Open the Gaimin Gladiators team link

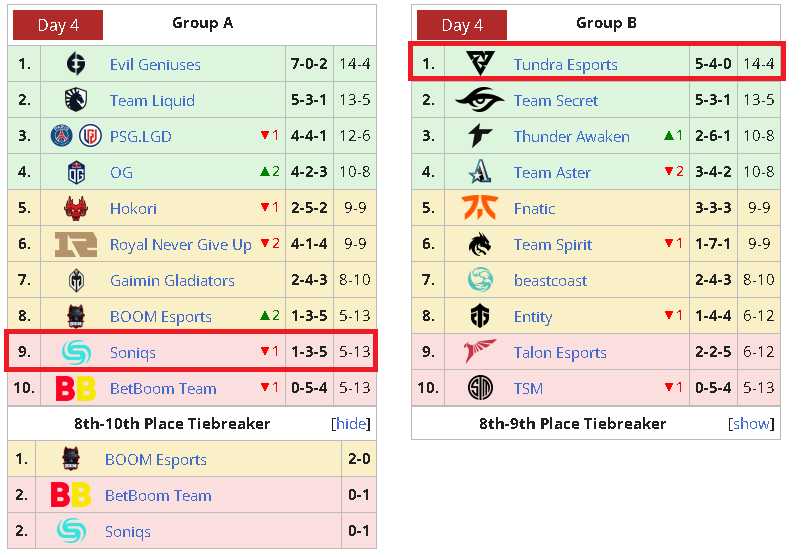click(x=172, y=281)
